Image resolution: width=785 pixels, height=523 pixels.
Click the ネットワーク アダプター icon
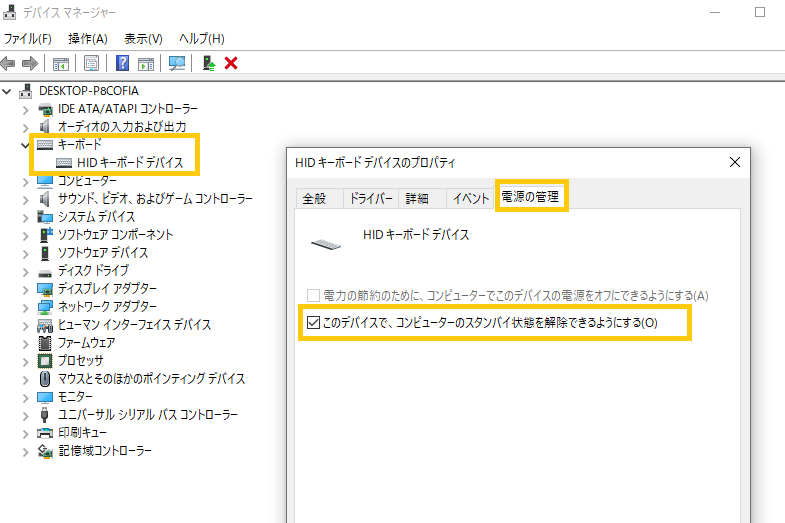click(x=45, y=307)
